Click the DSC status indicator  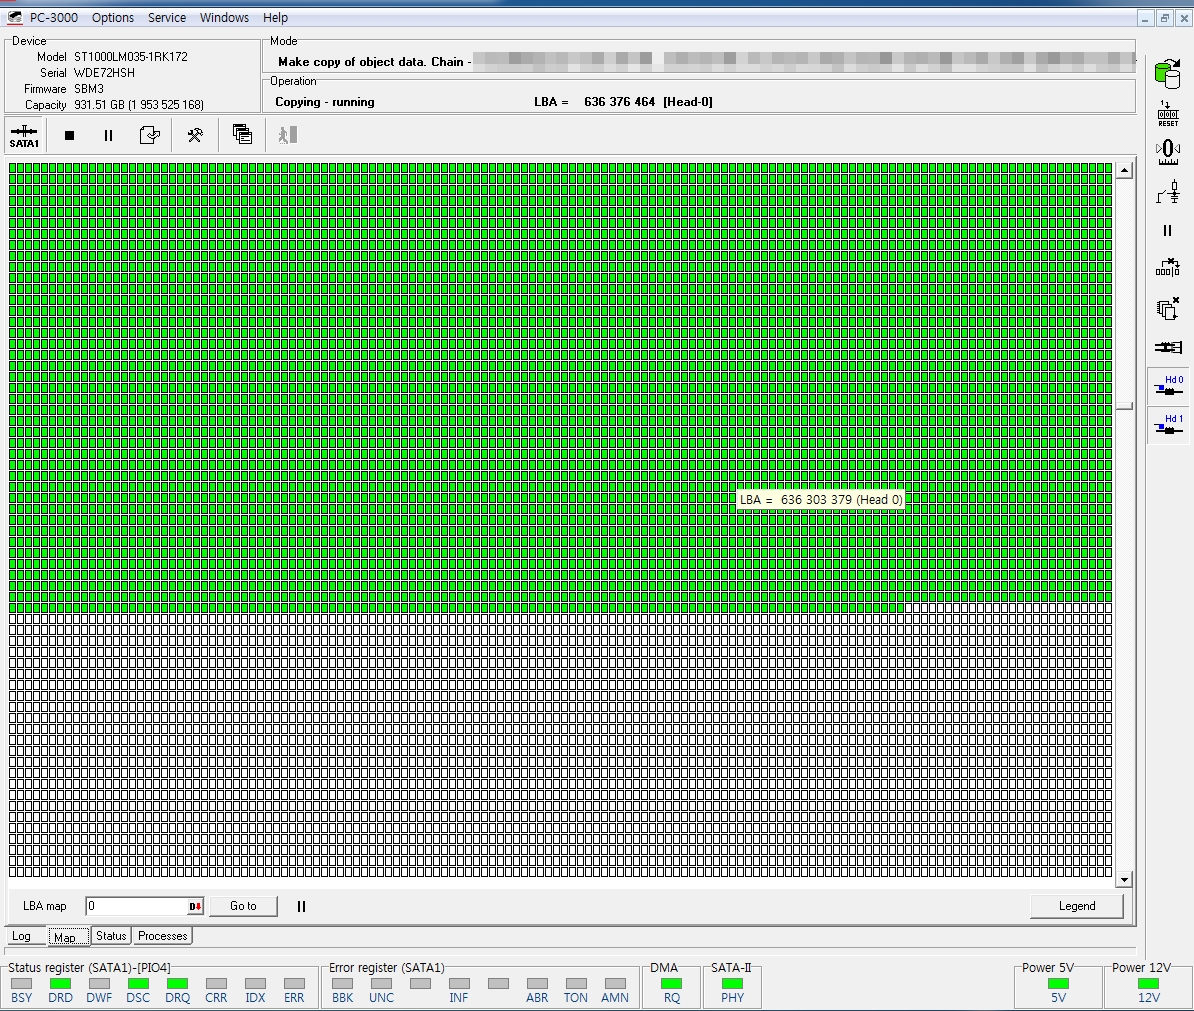point(138,984)
